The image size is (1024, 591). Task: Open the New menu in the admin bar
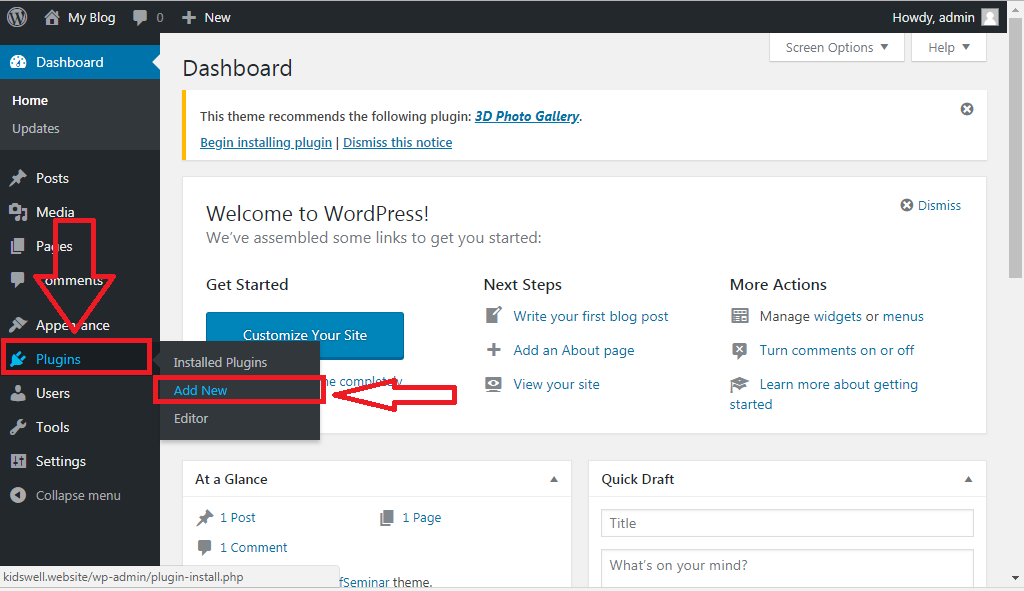pos(205,16)
